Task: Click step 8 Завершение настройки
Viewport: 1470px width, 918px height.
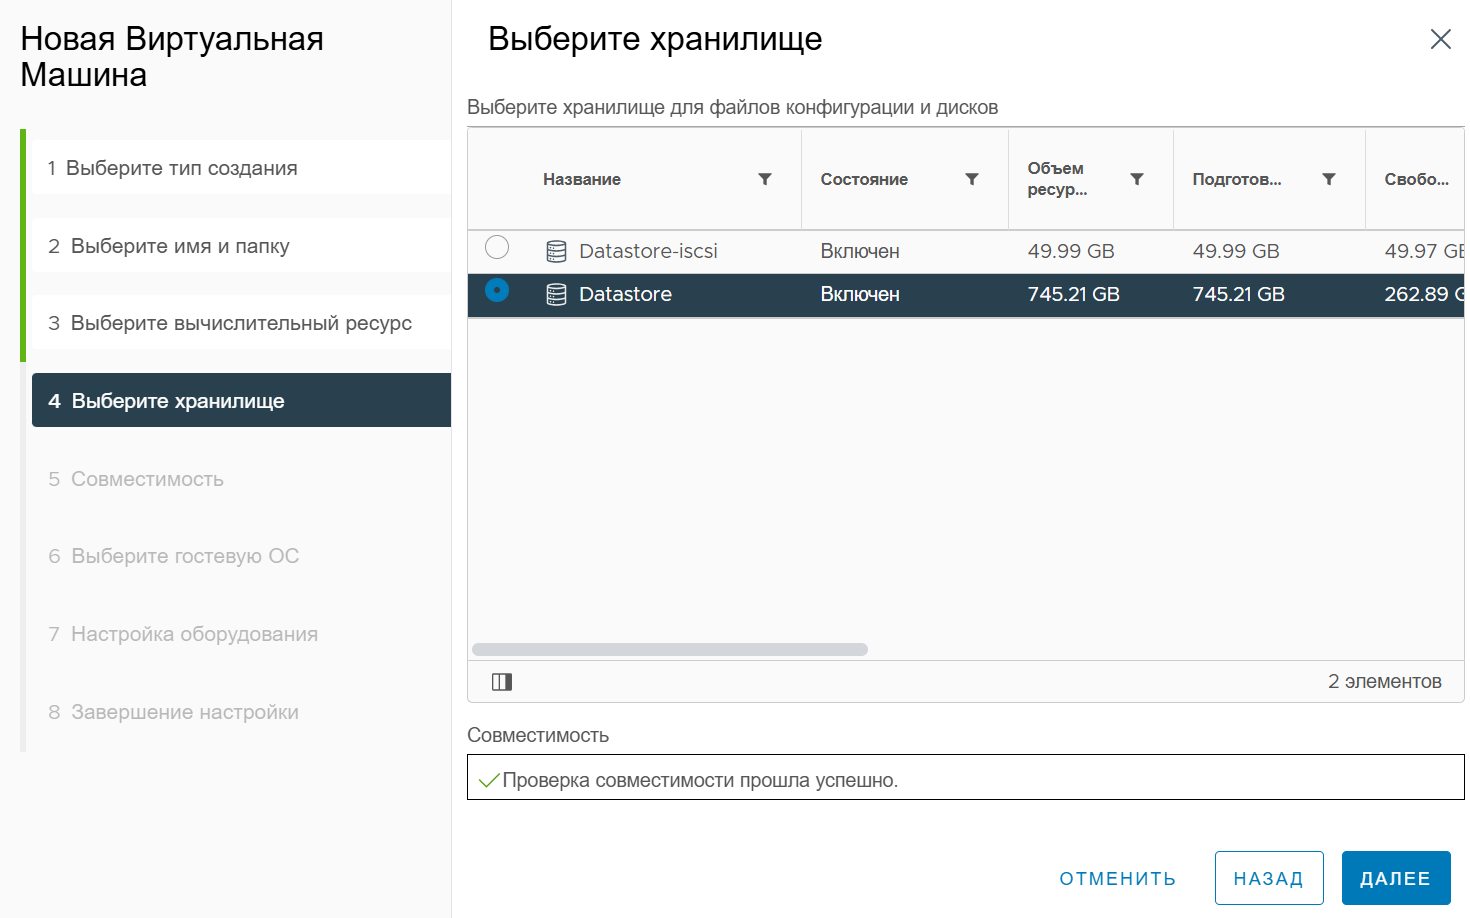Action: click(x=174, y=712)
